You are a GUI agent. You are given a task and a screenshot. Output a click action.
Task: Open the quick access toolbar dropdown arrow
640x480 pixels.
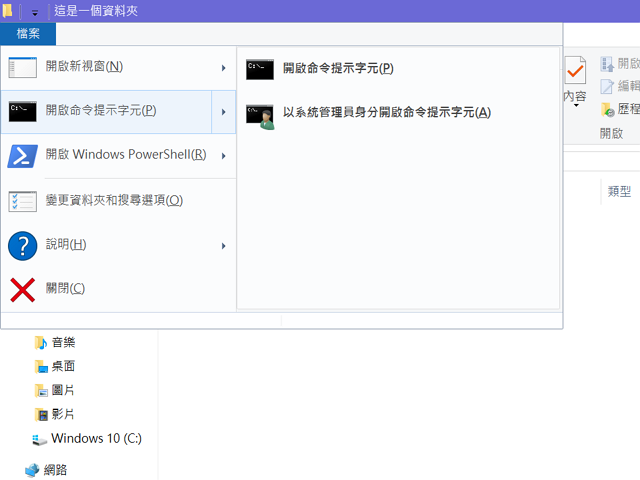(x=35, y=13)
